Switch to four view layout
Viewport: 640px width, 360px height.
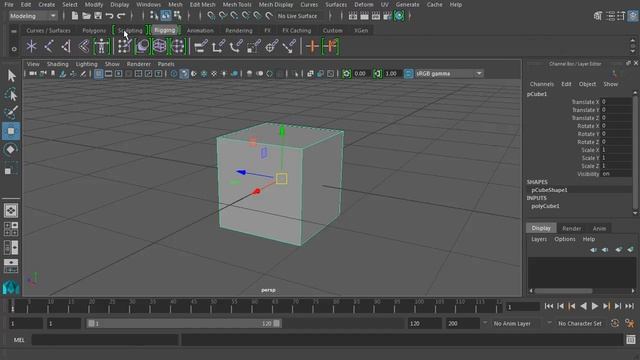[11, 229]
